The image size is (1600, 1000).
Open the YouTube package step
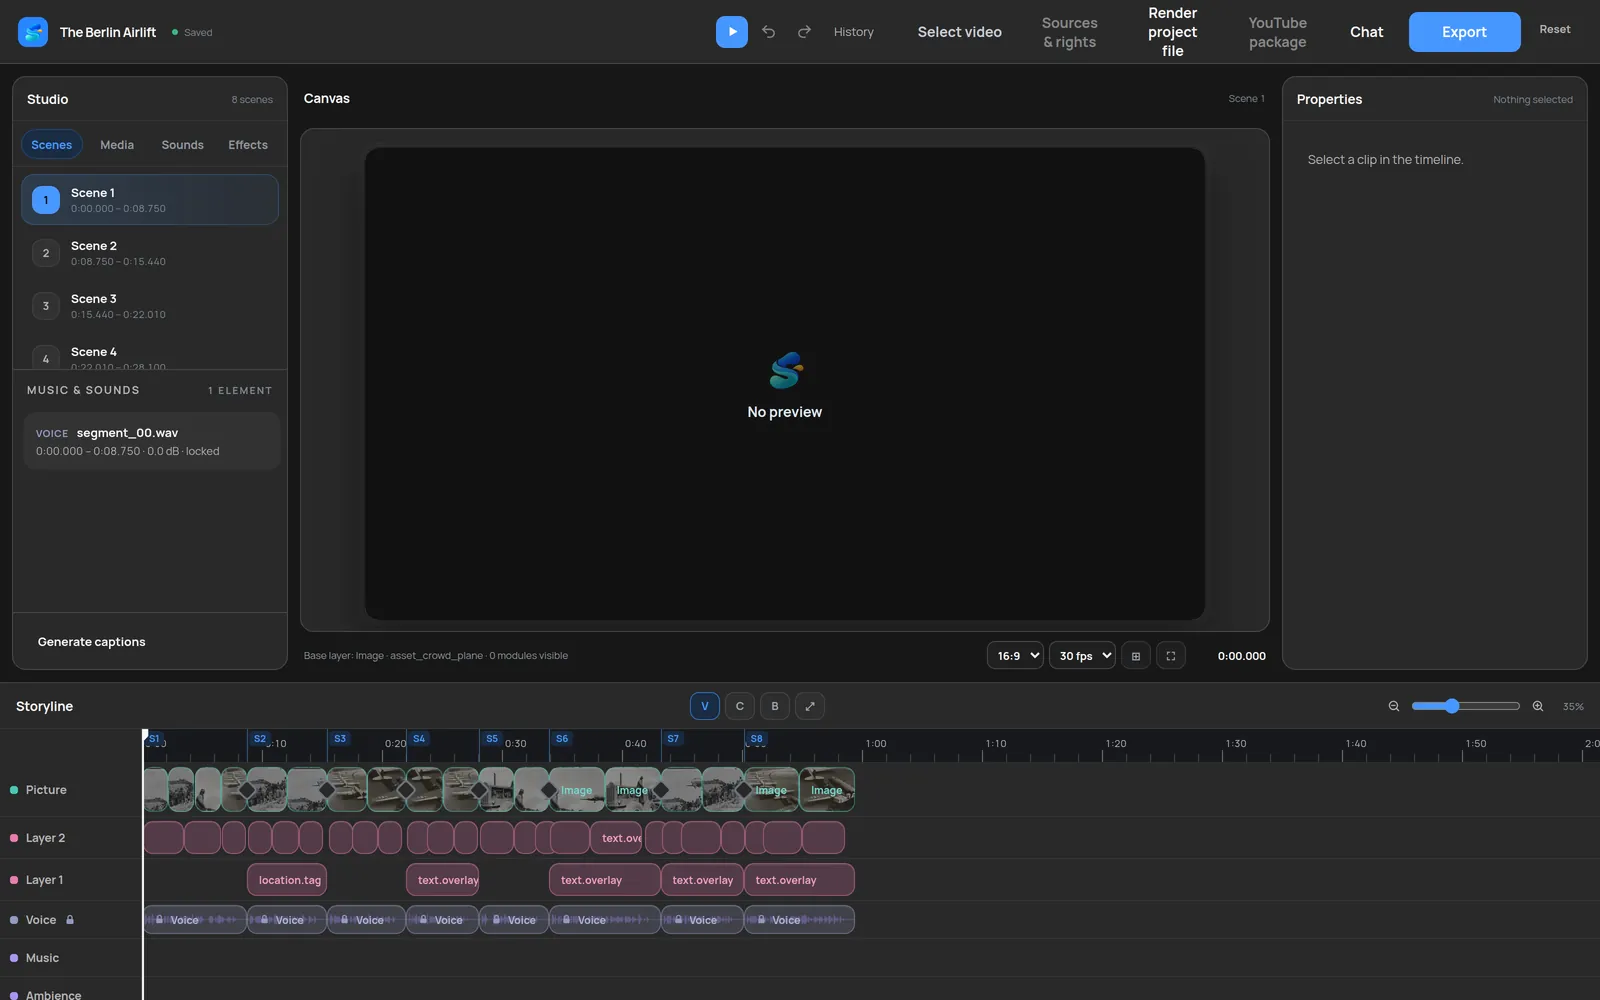click(x=1277, y=32)
